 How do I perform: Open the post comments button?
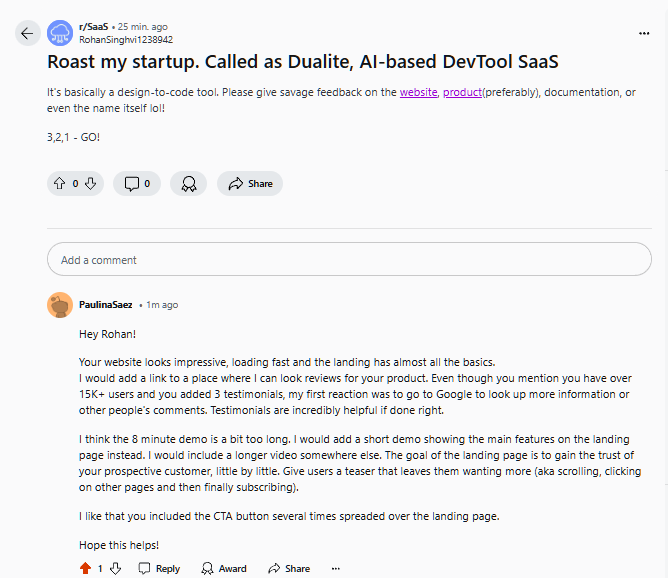[x=137, y=184]
